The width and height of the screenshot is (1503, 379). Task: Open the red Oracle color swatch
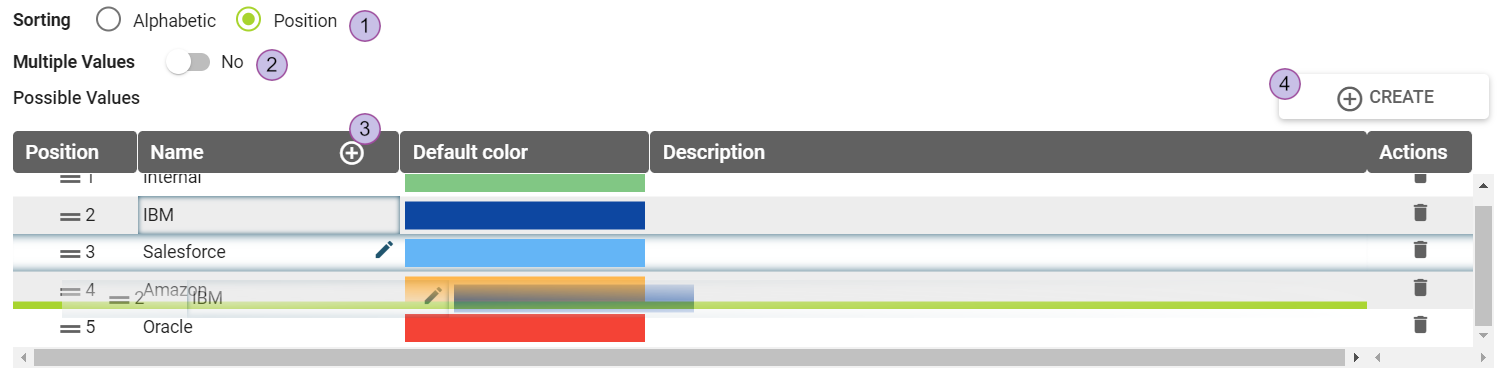525,328
